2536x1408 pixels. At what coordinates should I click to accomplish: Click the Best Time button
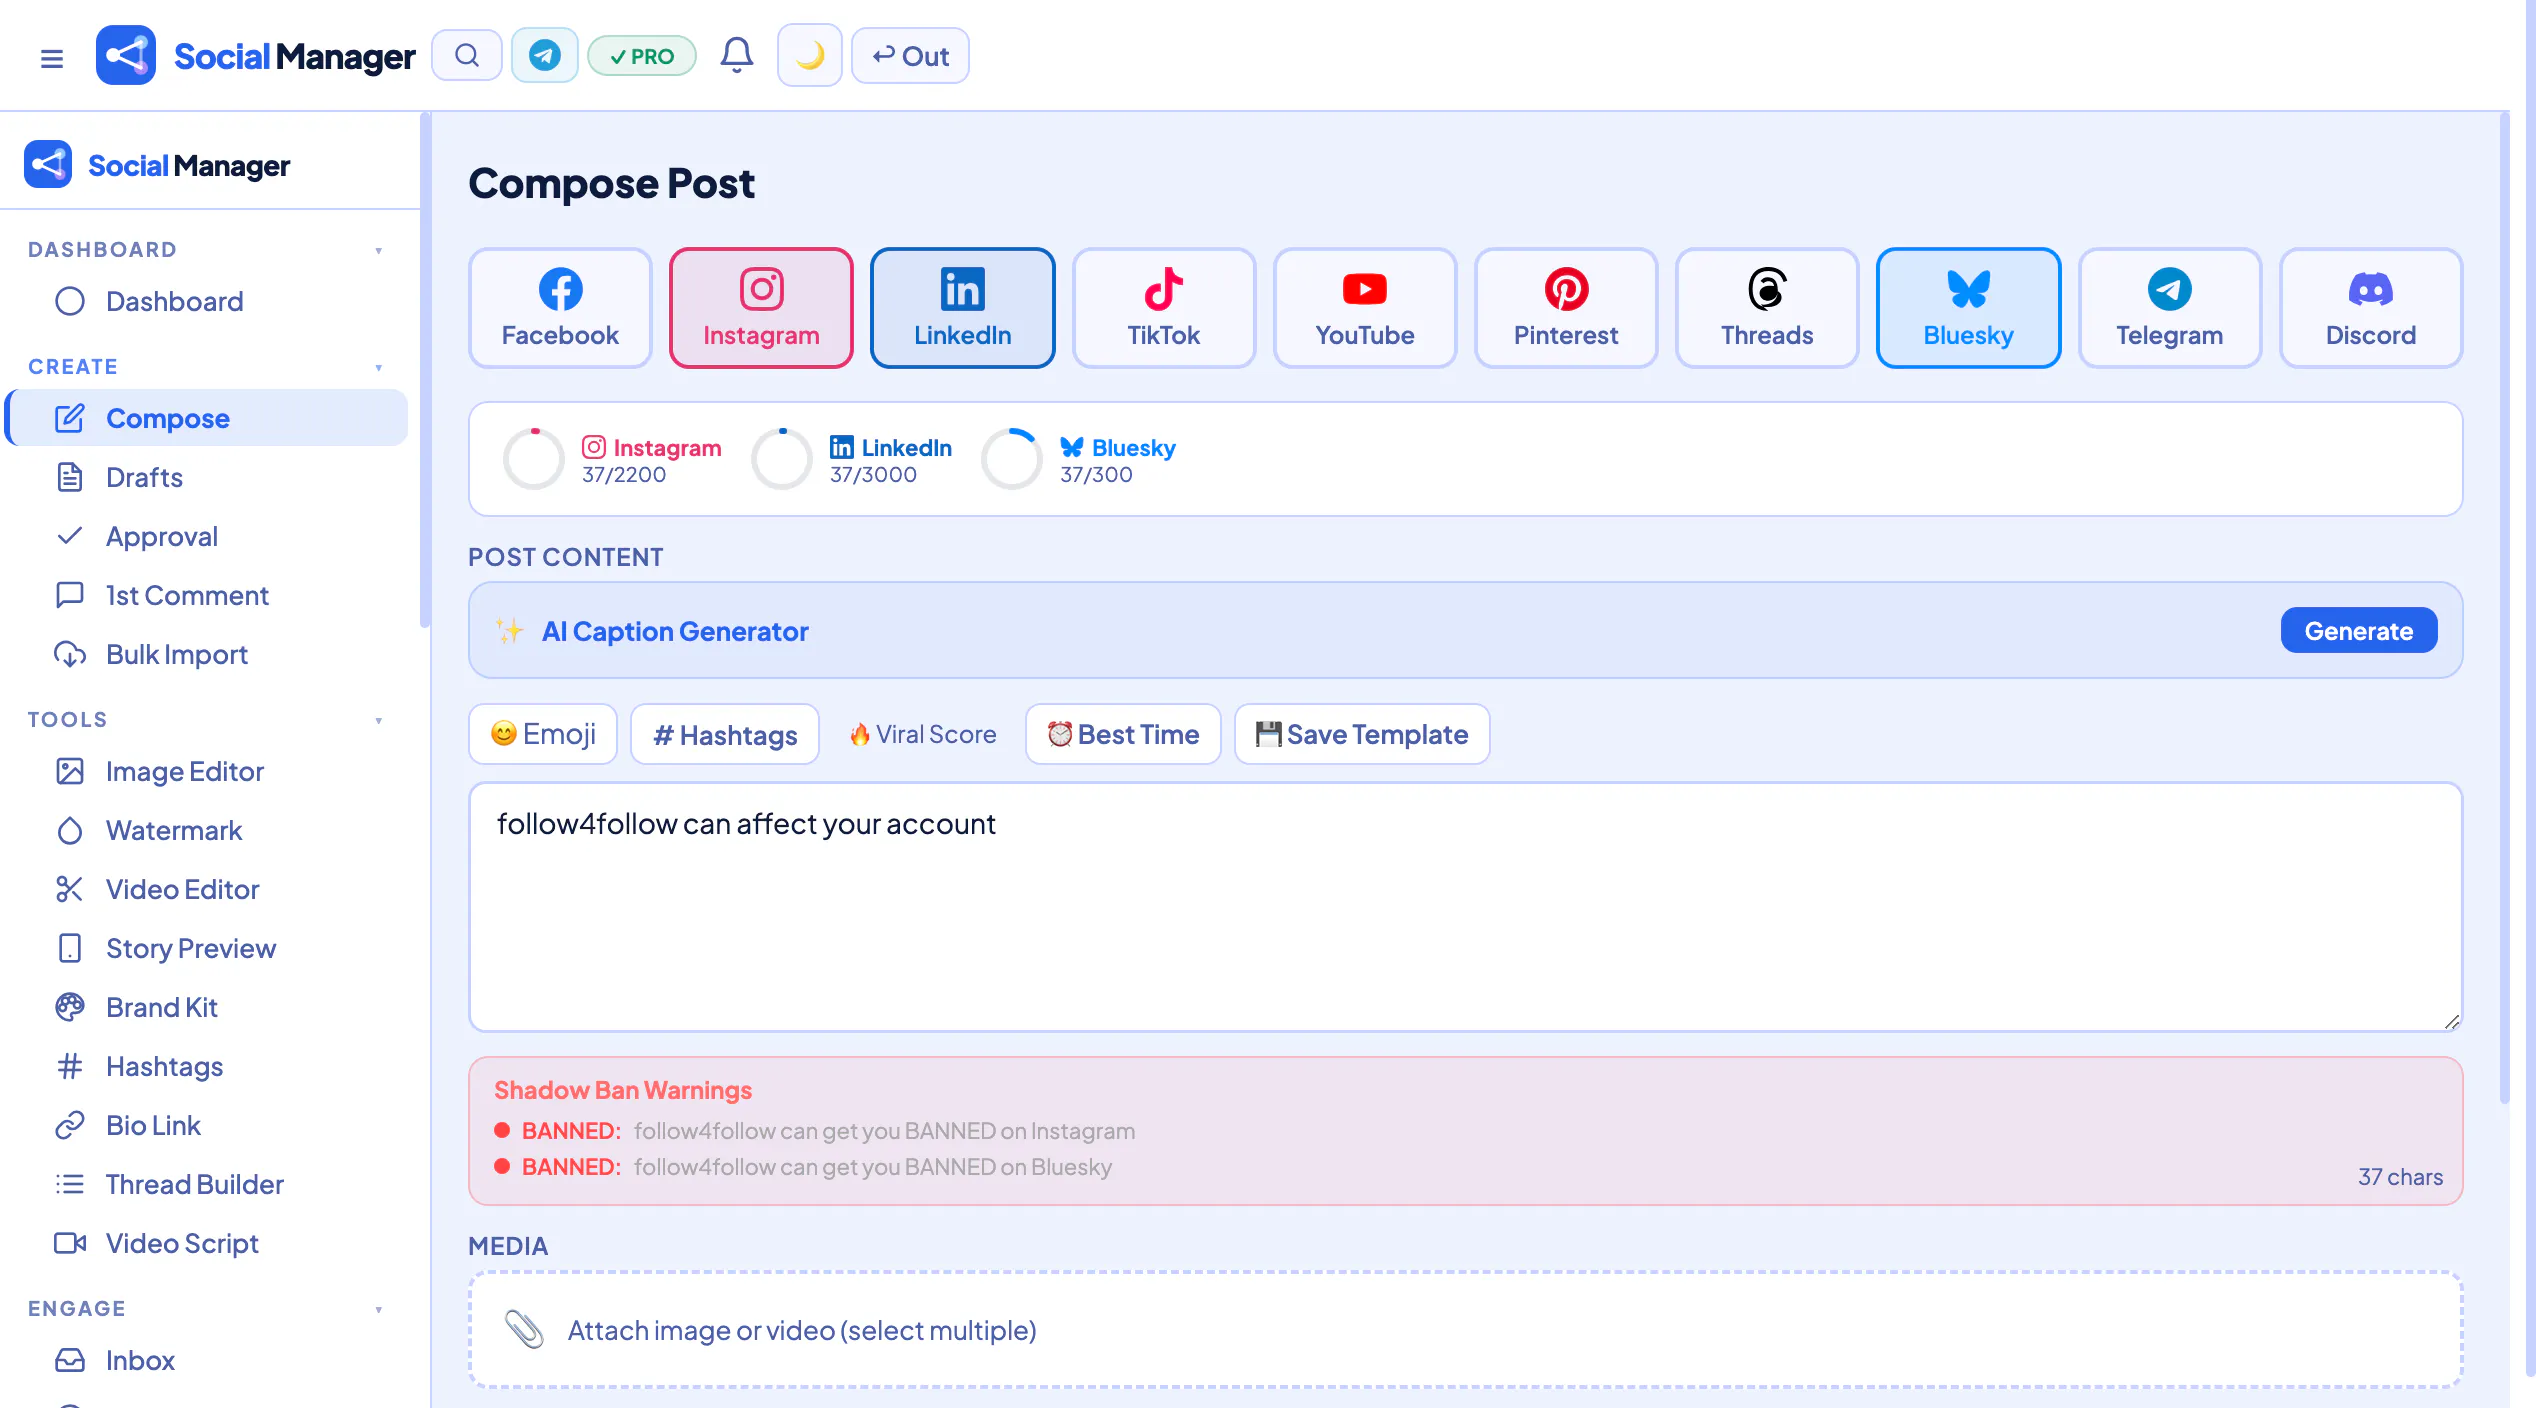pyautogui.click(x=1123, y=734)
